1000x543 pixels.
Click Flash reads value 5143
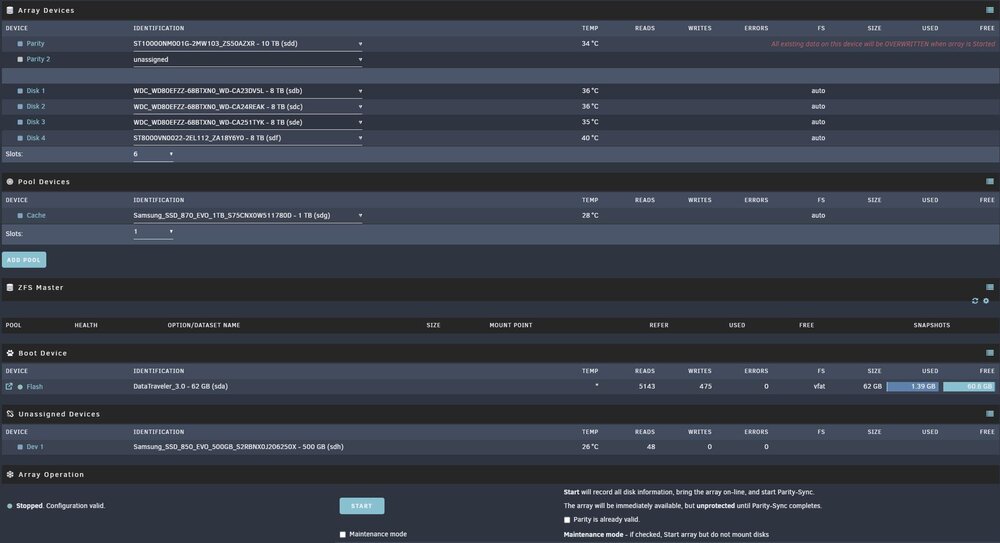[x=647, y=387]
